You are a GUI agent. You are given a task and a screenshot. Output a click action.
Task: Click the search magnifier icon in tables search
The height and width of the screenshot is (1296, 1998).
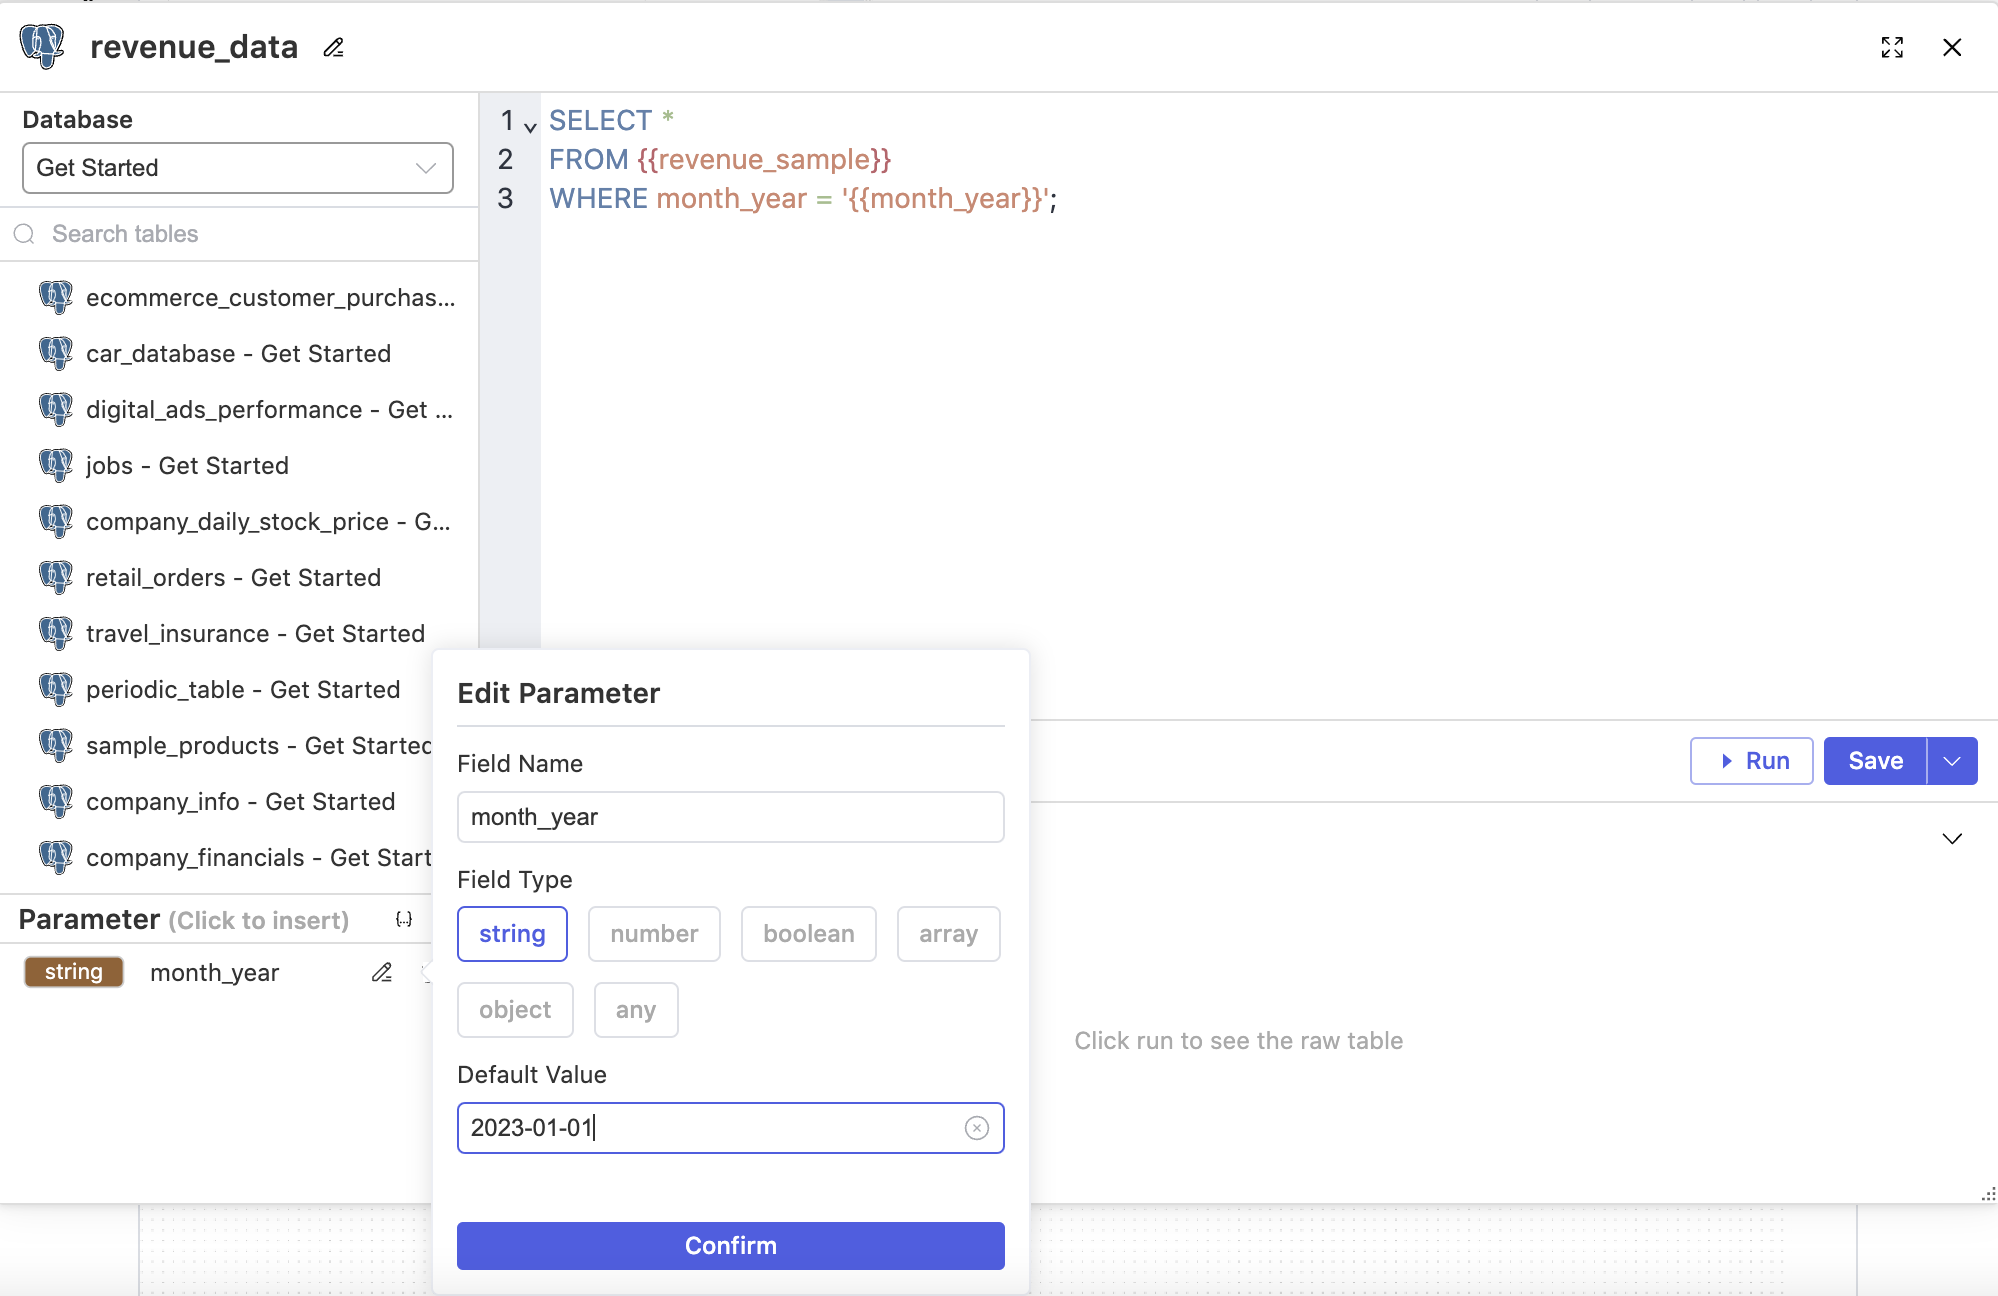25,234
